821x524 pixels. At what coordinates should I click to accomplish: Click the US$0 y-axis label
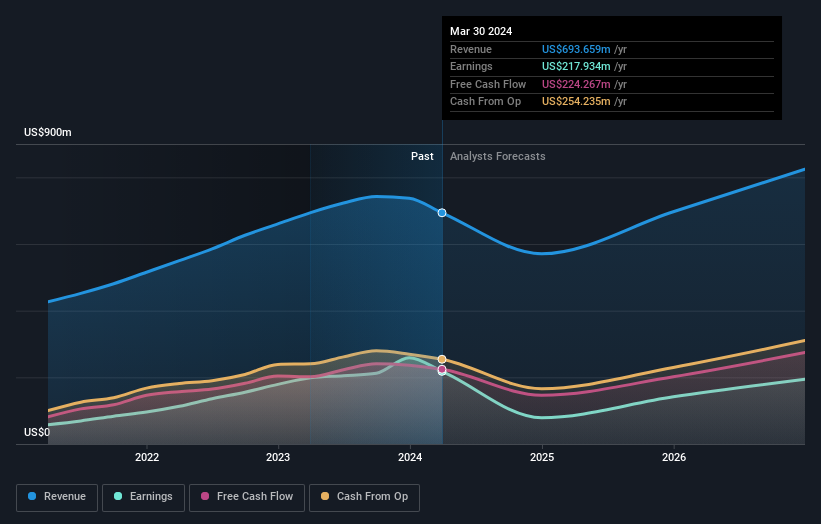click(37, 432)
